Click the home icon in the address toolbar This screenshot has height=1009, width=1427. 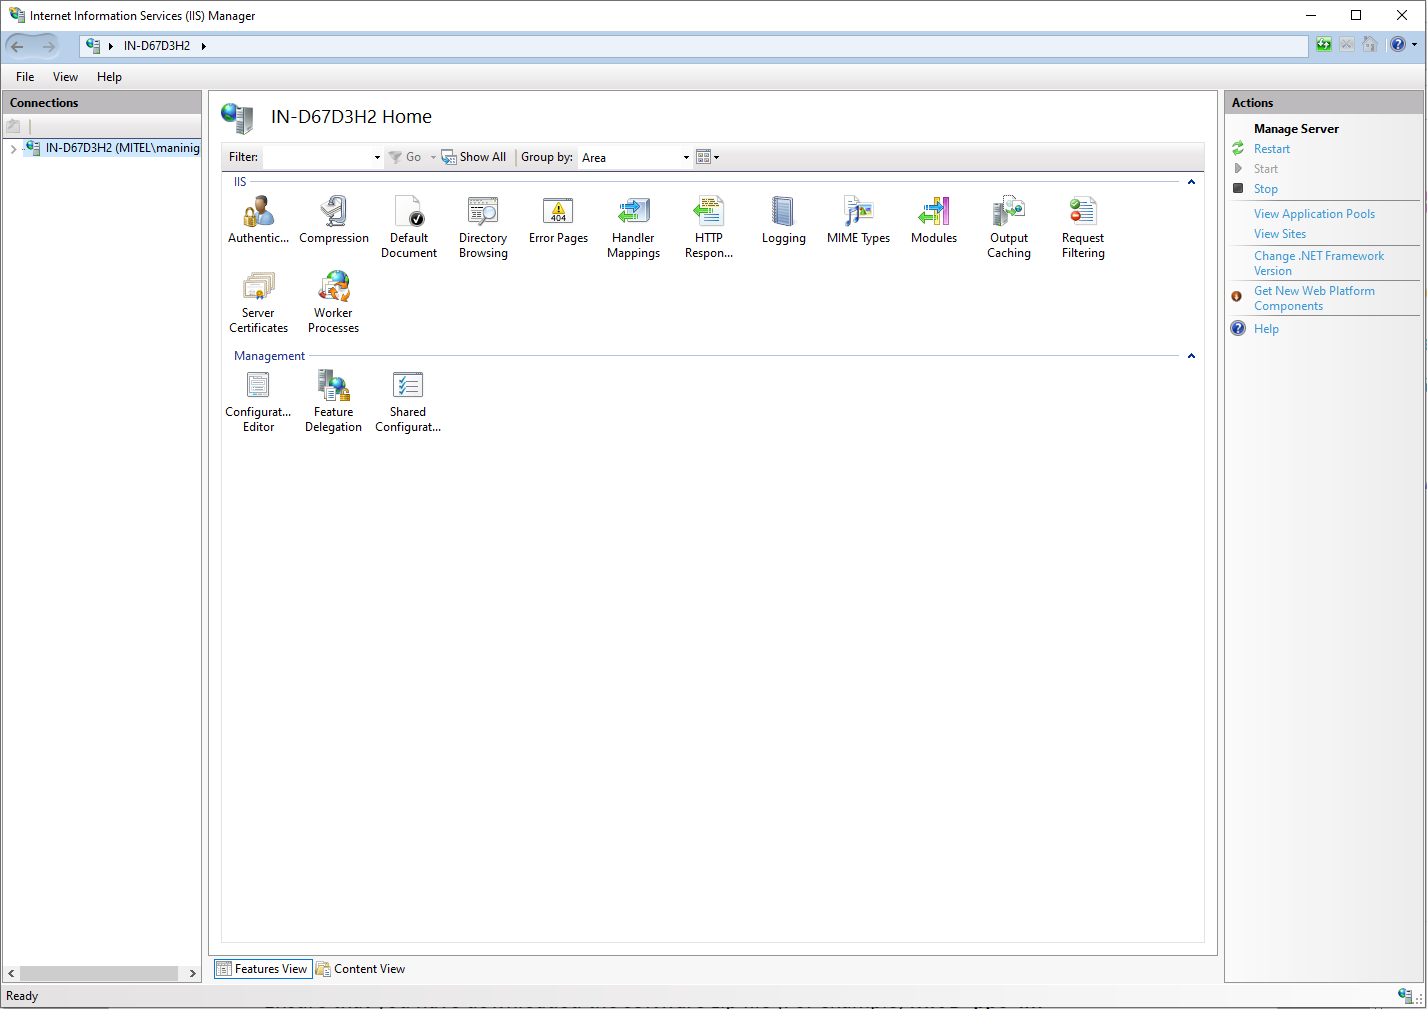coord(1370,45)
